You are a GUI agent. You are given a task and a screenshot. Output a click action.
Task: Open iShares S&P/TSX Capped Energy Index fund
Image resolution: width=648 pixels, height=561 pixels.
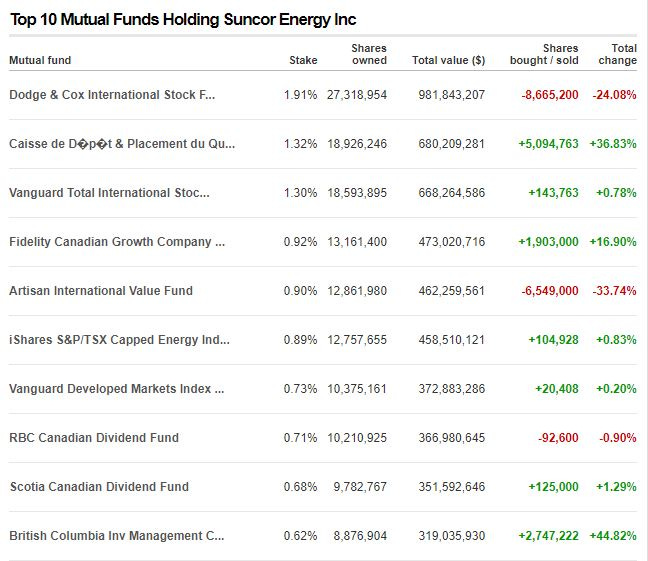click(x=119, y=340)
